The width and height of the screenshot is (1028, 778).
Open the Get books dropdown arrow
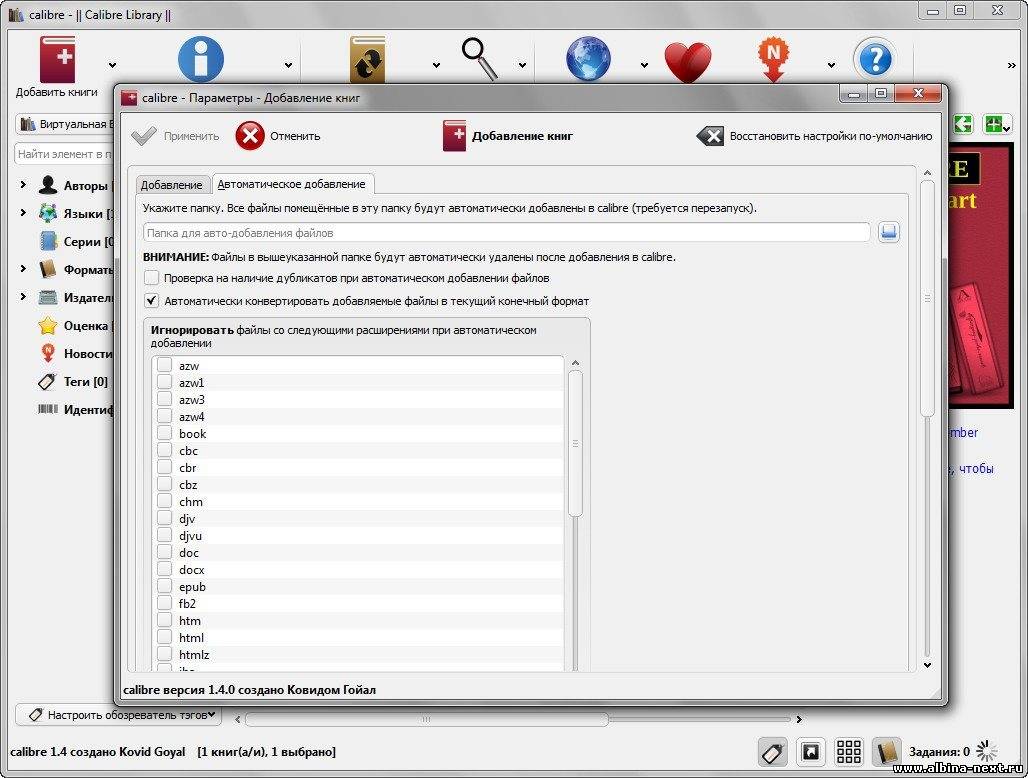644,65
